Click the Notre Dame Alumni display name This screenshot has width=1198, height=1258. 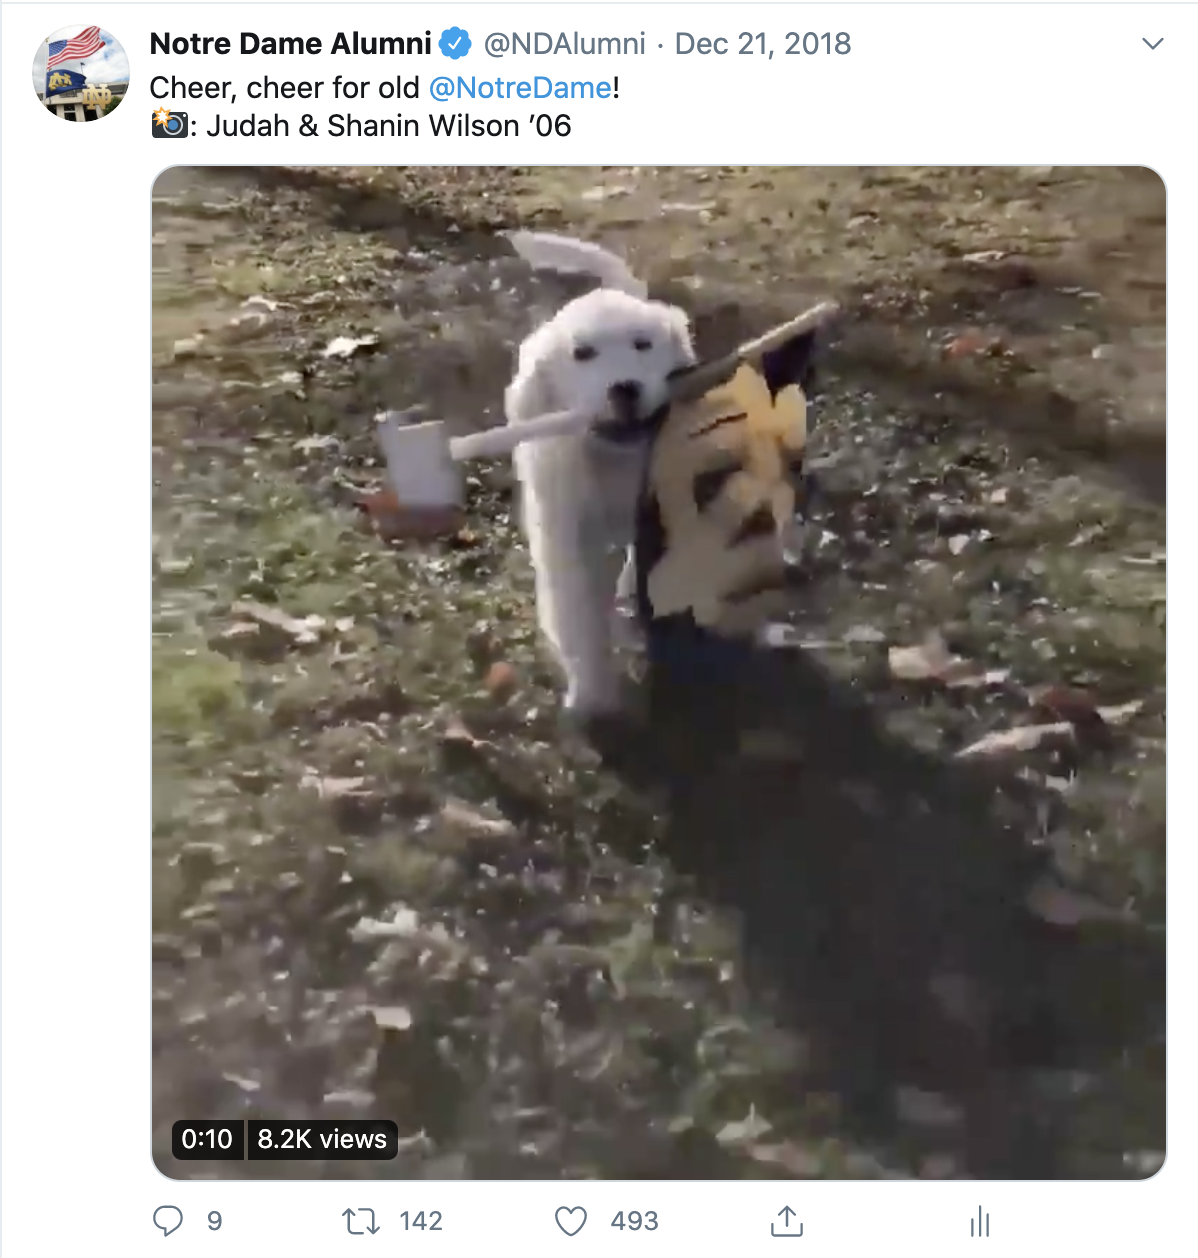coord(290,44)
